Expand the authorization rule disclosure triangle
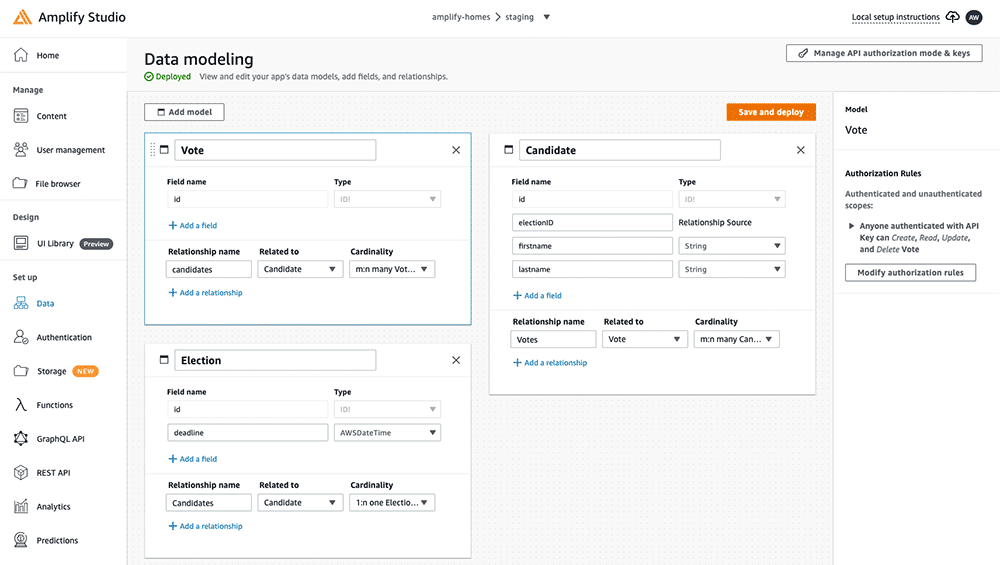The width and height of the screenshot is (1000, 565). [x=852, y=226]
